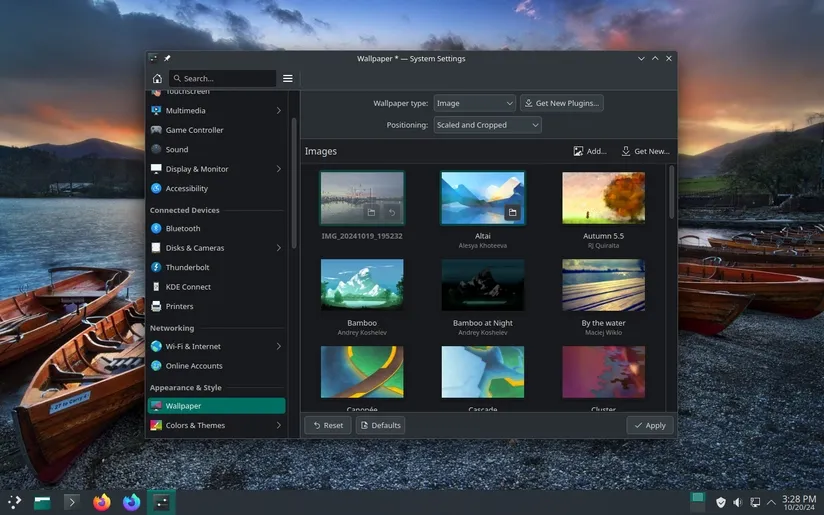Click the Defaults button
Viewport: 824px width, 515px height.
click(x=380, y=425)
